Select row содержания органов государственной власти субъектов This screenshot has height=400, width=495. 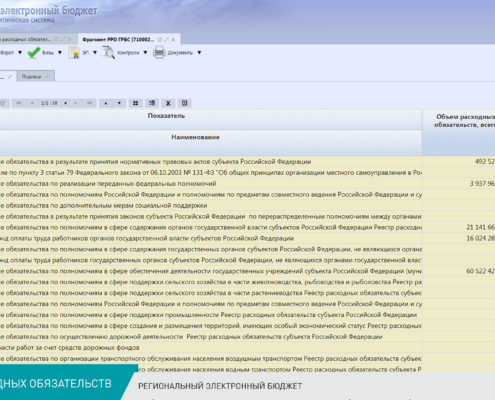click(x=211, y=227)
